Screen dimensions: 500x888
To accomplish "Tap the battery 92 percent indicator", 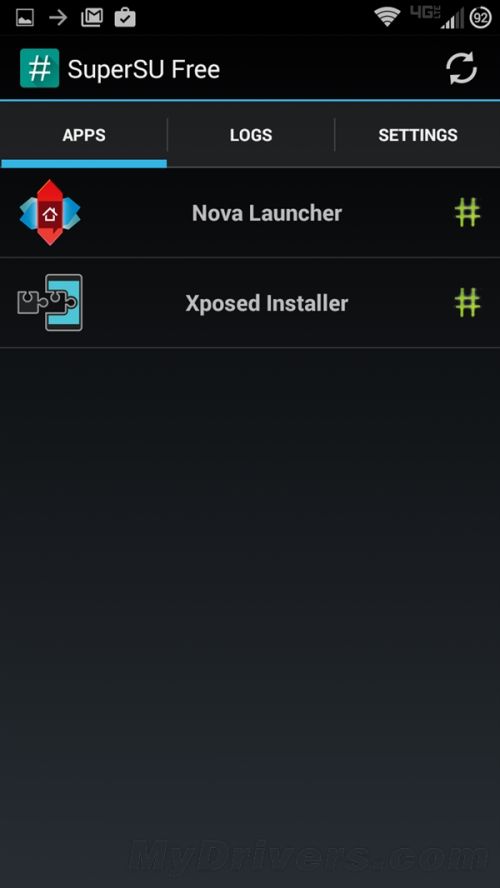I will (x=480, y=18).
